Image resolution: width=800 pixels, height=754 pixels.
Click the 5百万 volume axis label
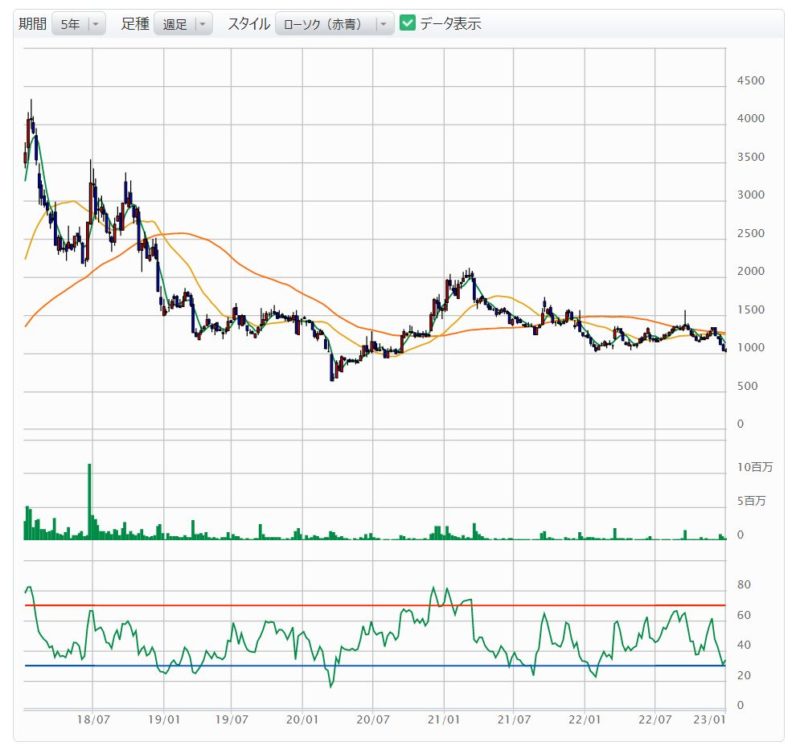(752, 501)
